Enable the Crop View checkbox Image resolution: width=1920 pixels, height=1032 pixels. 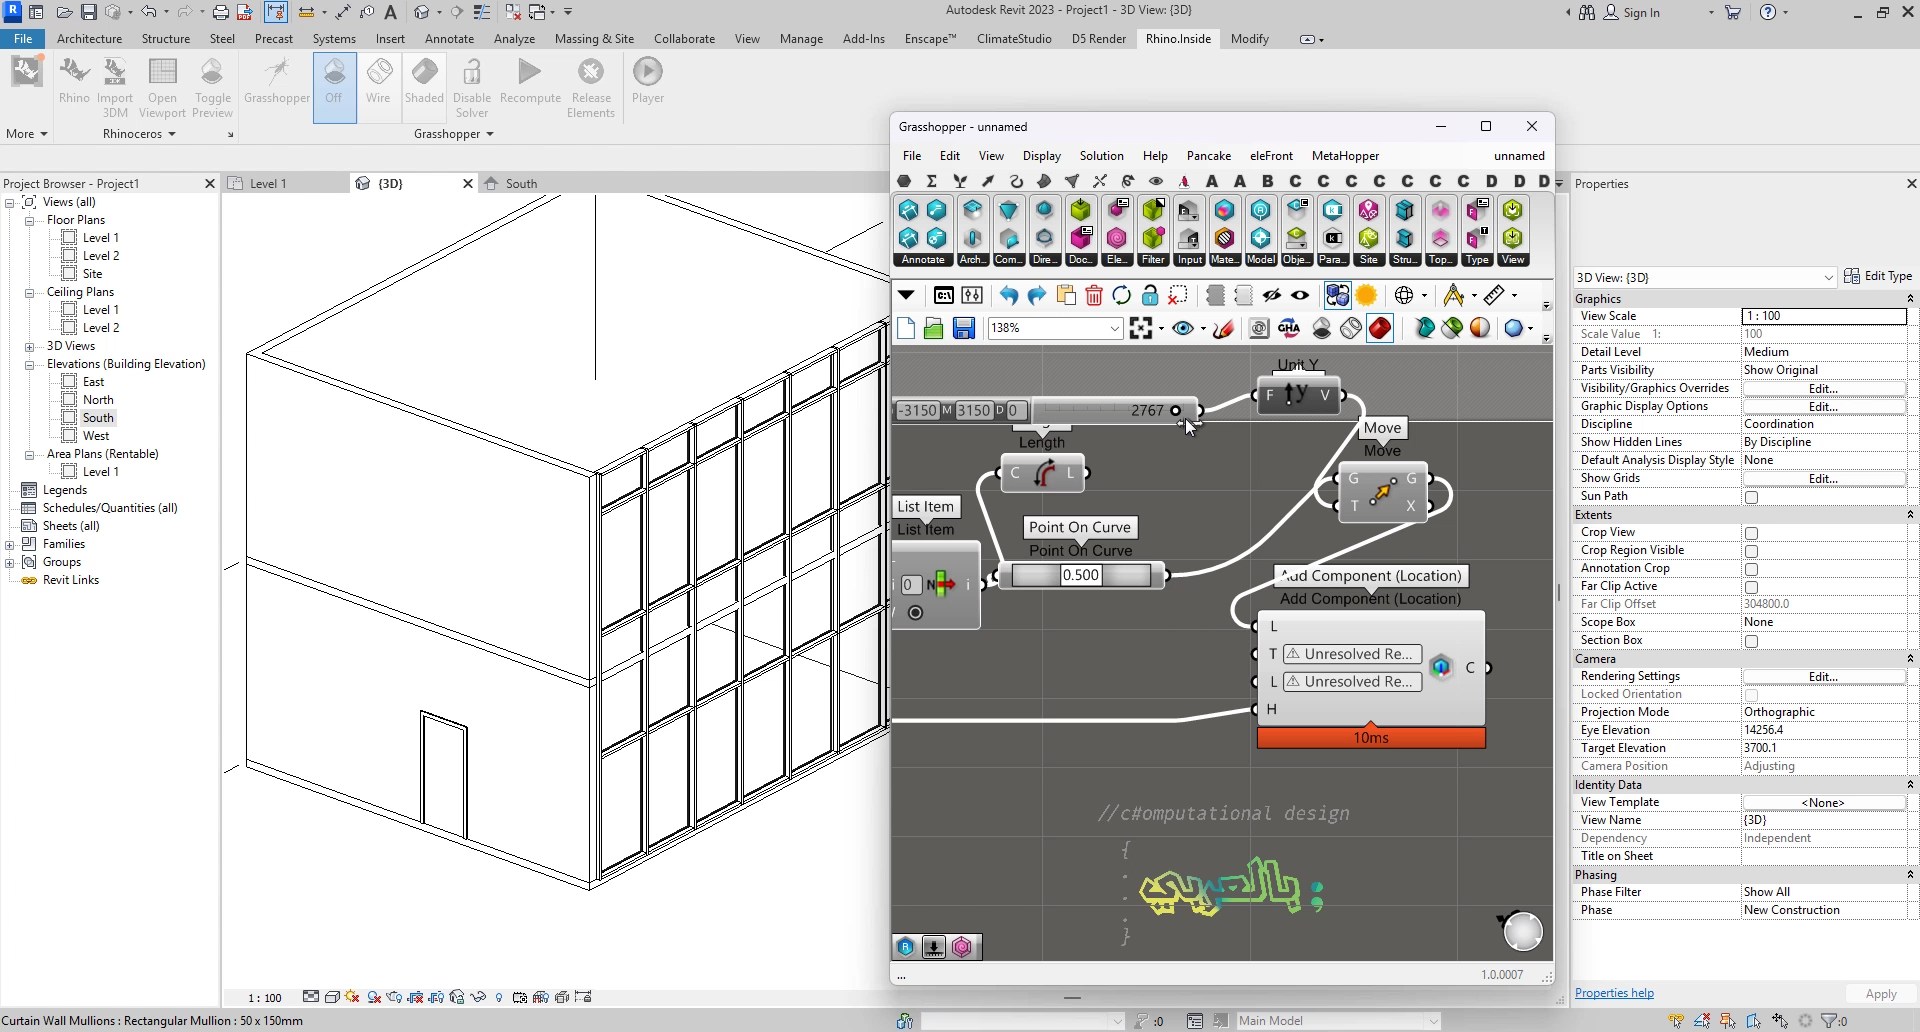[x=1751, y=533]
